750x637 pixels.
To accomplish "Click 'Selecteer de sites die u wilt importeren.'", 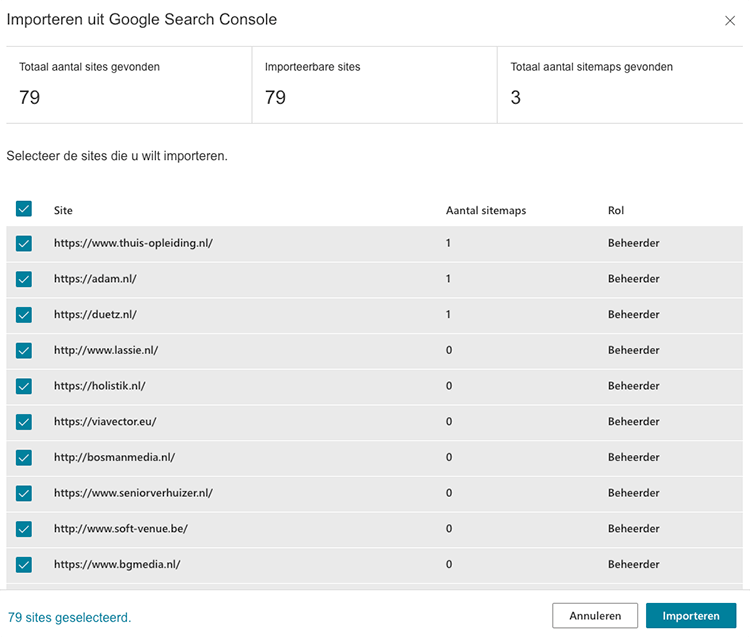I will (117, 156).
